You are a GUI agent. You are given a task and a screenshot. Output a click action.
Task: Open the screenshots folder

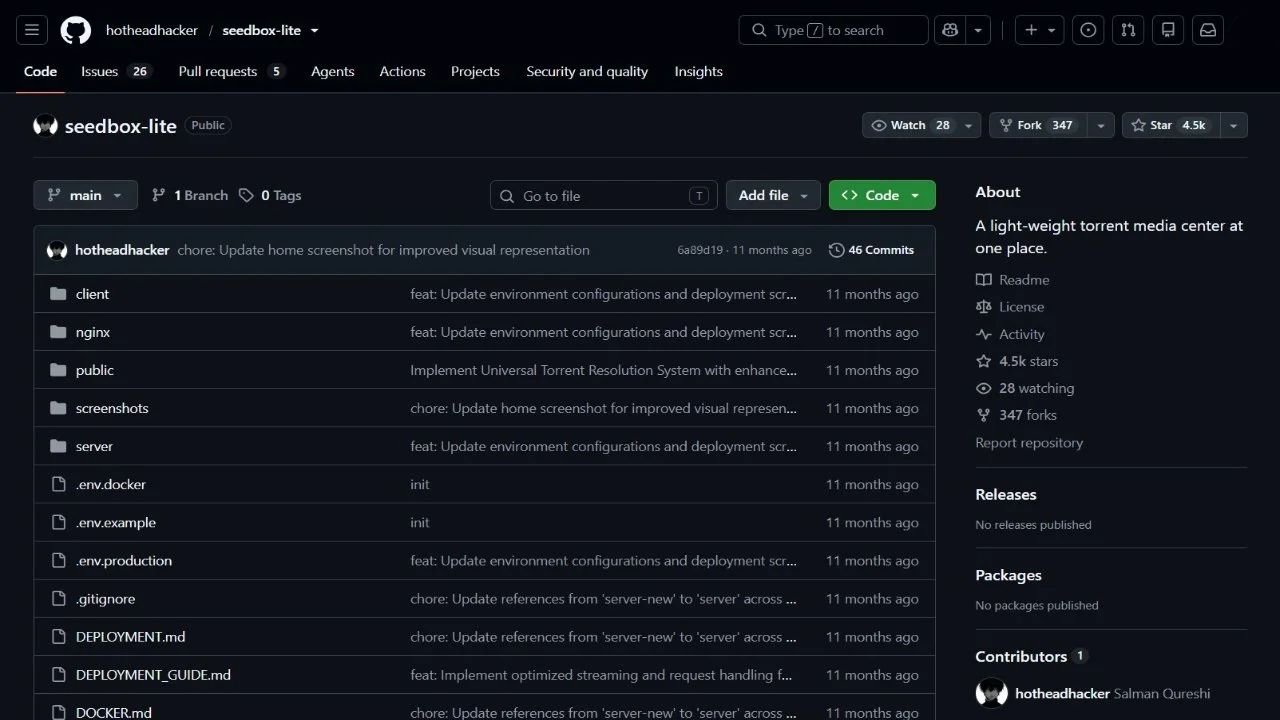[112, 408]
